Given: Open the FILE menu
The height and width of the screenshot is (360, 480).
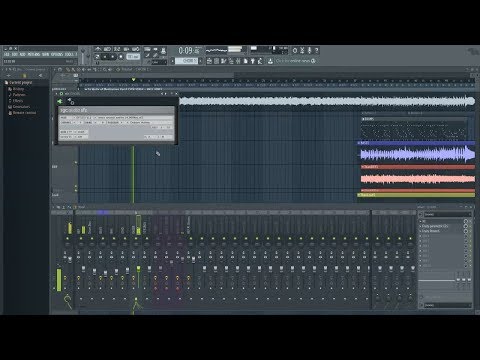Looking at the screenshot, I should (7, 54).
